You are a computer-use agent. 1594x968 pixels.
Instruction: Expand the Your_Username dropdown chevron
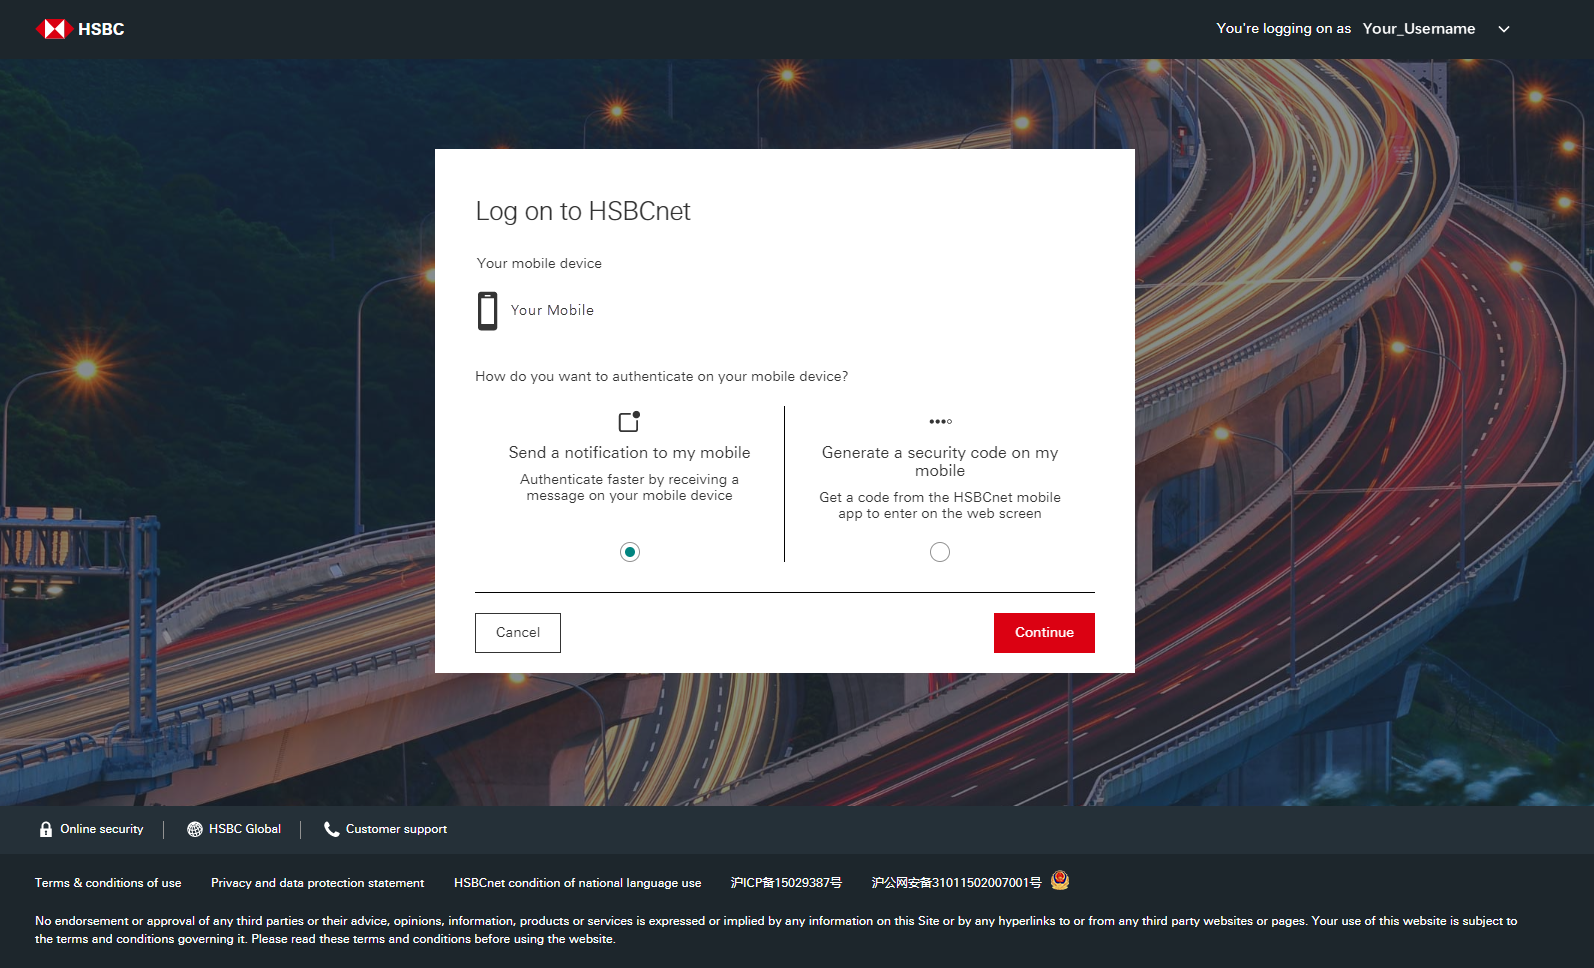[1503, 29]
